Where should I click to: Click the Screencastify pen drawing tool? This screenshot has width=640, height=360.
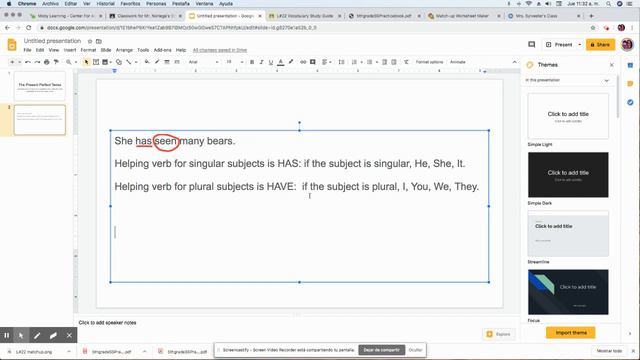point(37,336)
